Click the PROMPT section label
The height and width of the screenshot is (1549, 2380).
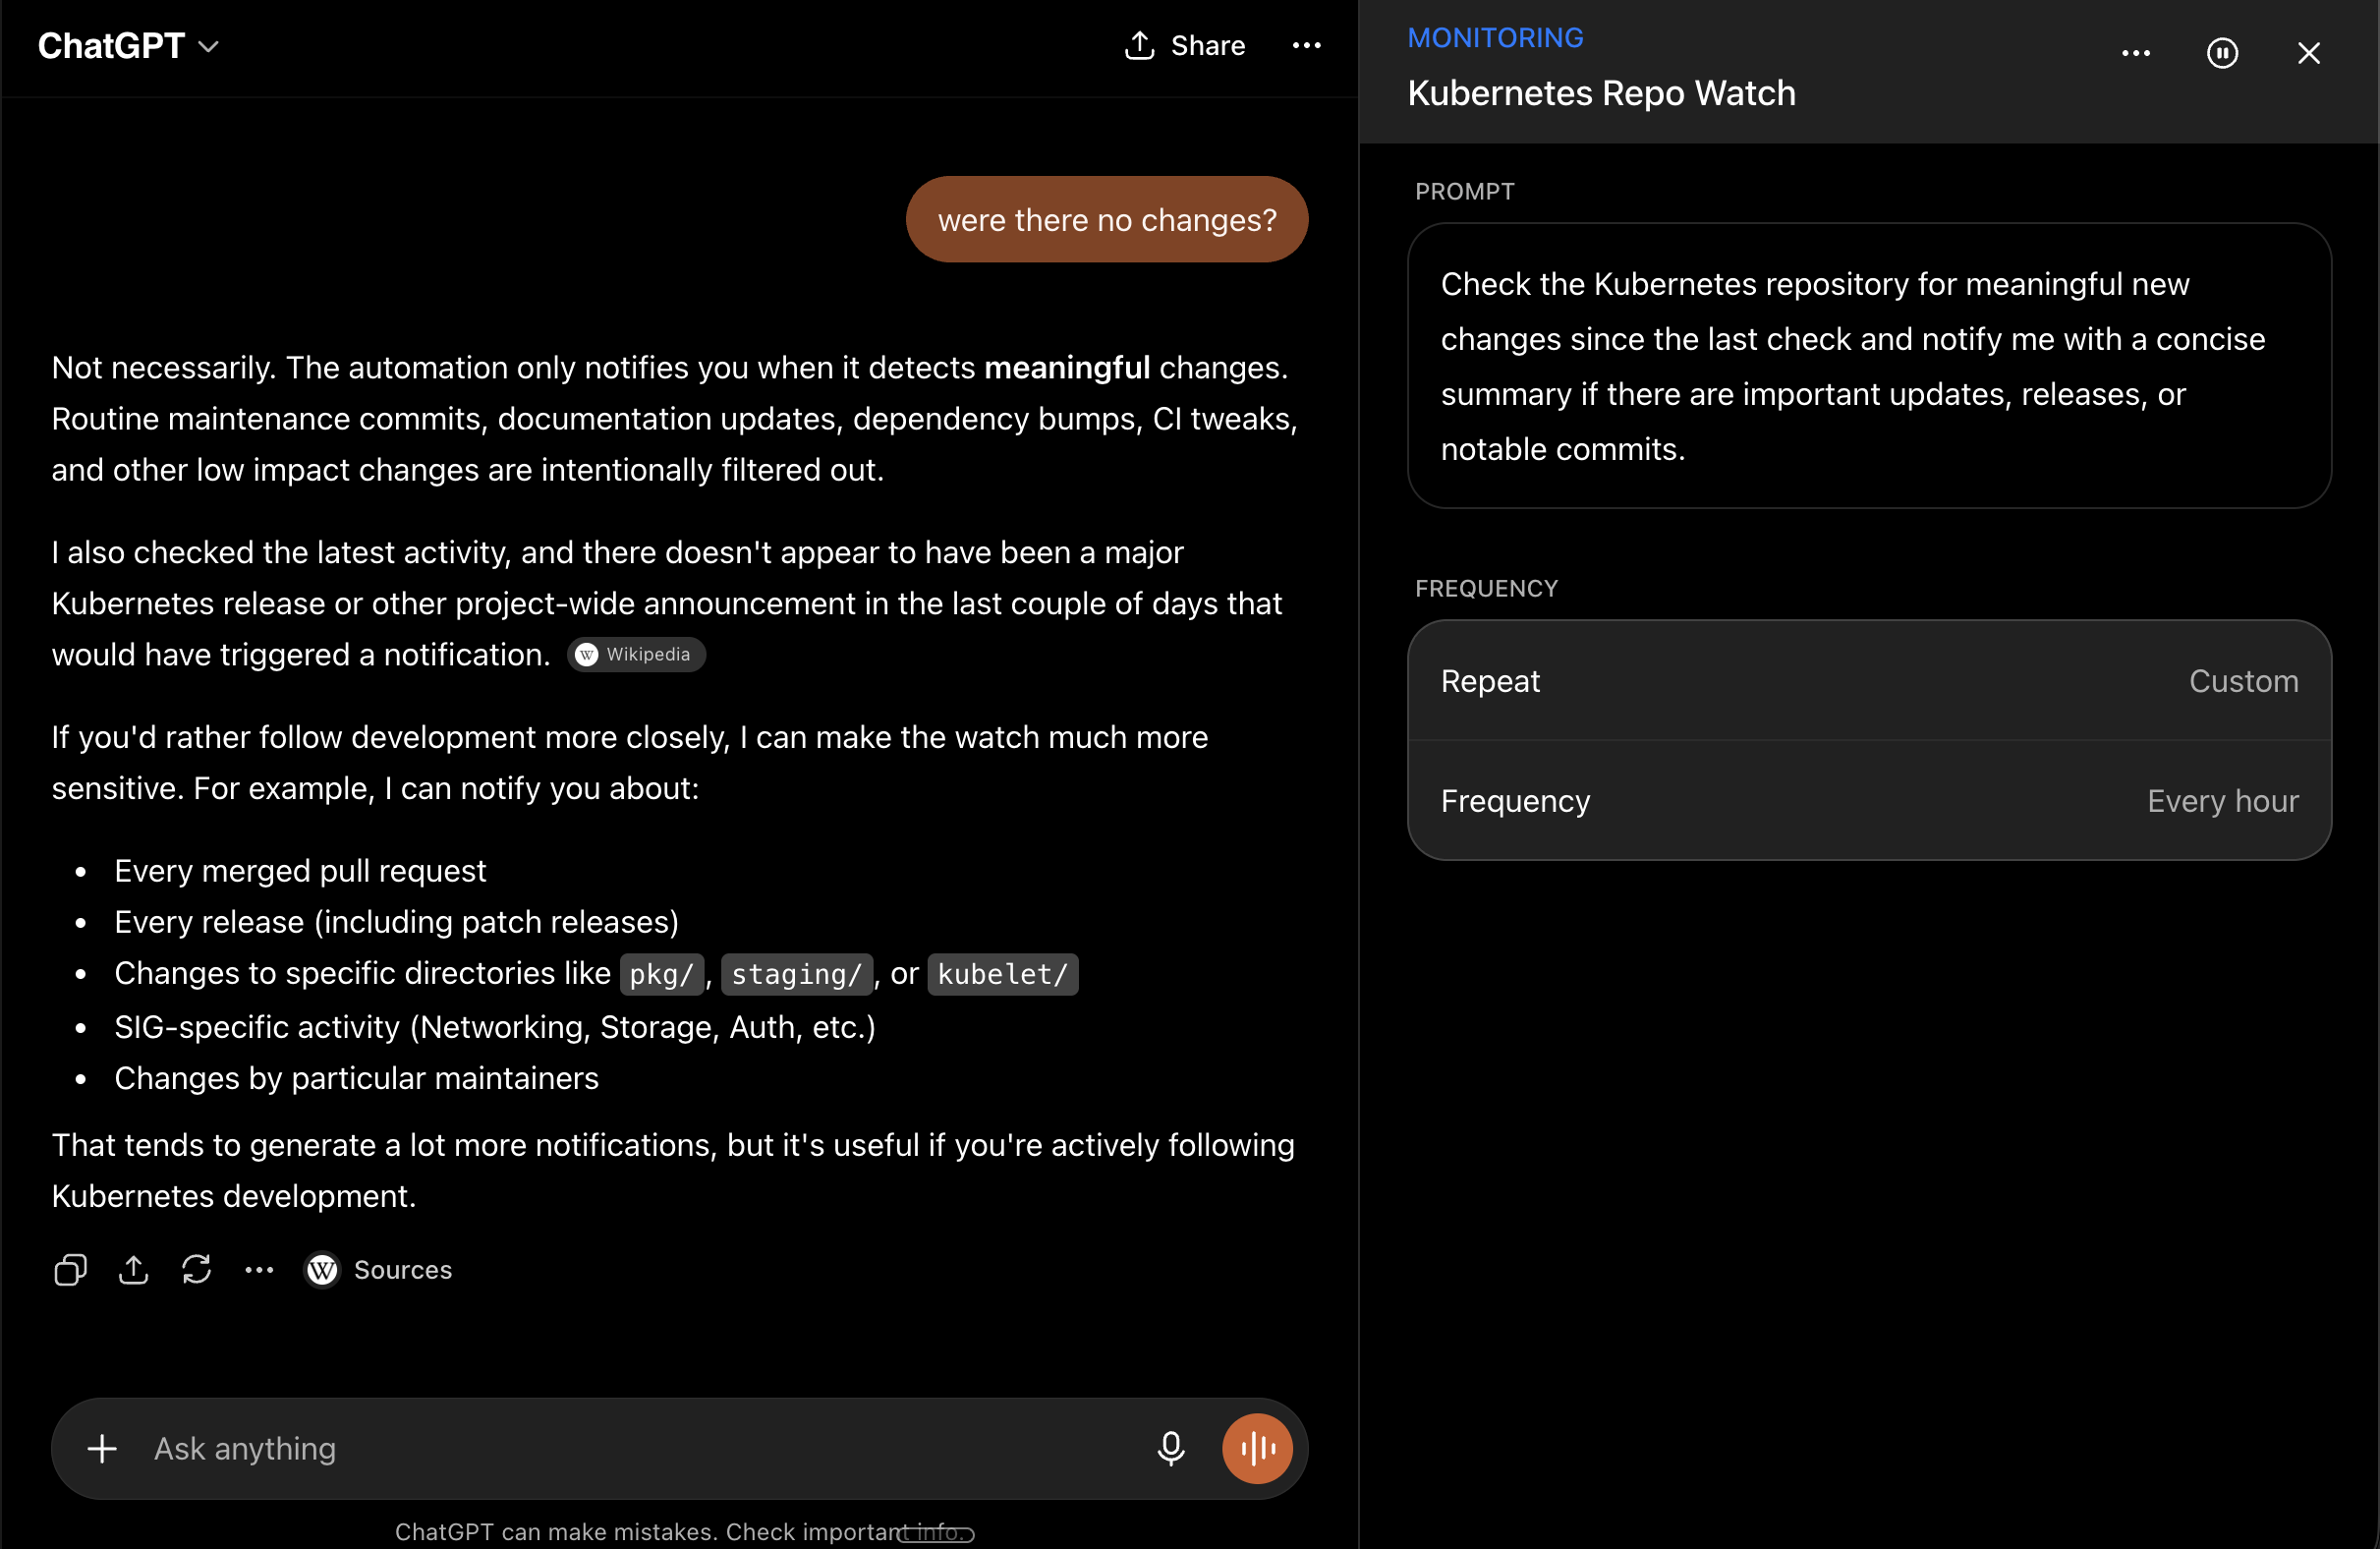point(1464,191)
